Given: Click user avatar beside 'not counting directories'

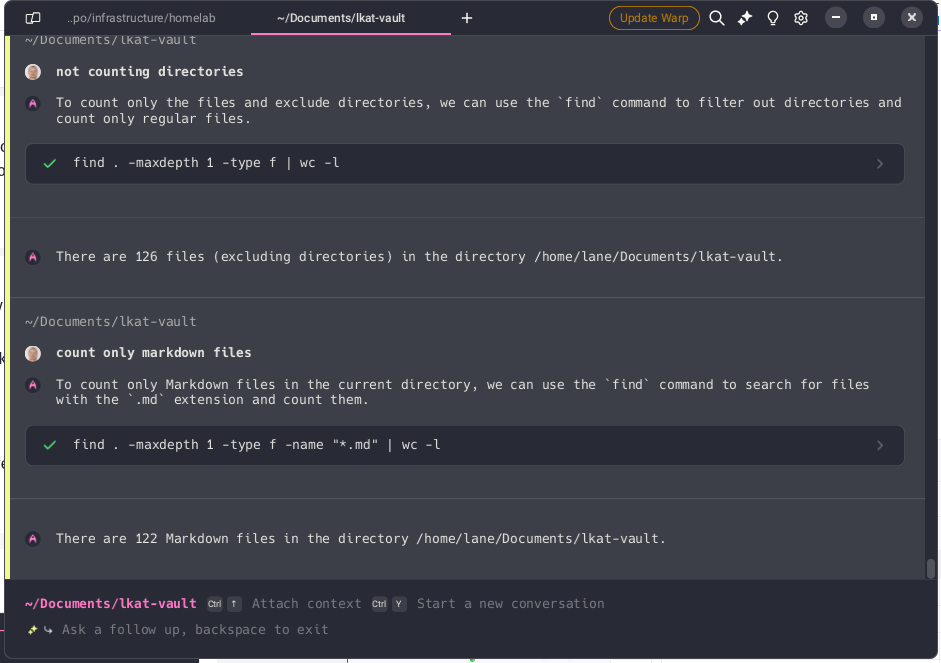Looking at the screenshot, I should point(33,72).
